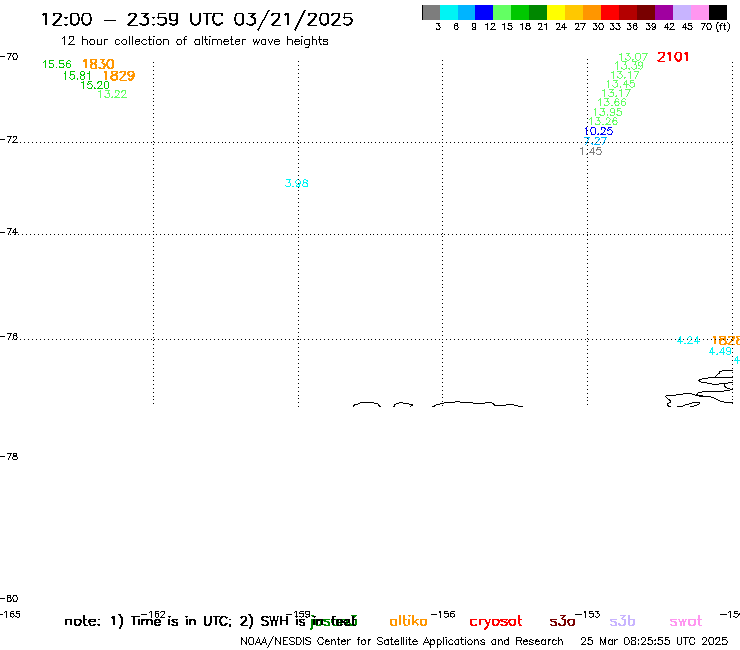Click the wave height value 13.66
740x650 pixels.
pos(612,102)
